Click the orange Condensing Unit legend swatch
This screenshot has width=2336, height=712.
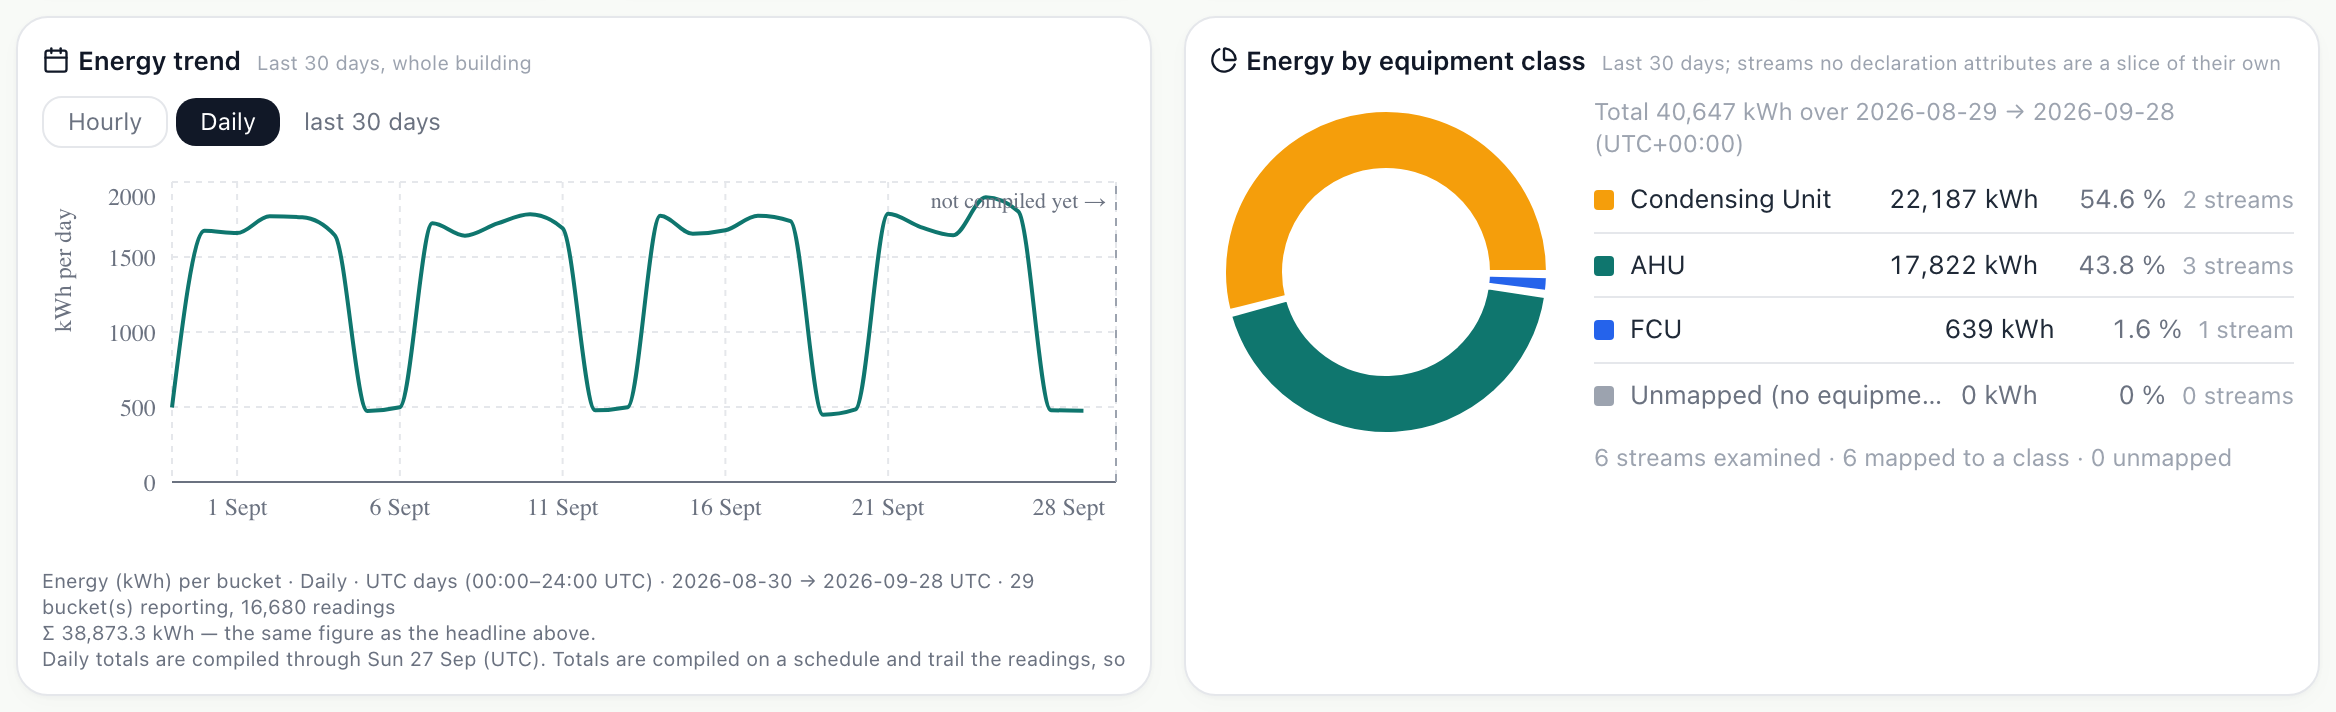click(x=1604, y=200)
